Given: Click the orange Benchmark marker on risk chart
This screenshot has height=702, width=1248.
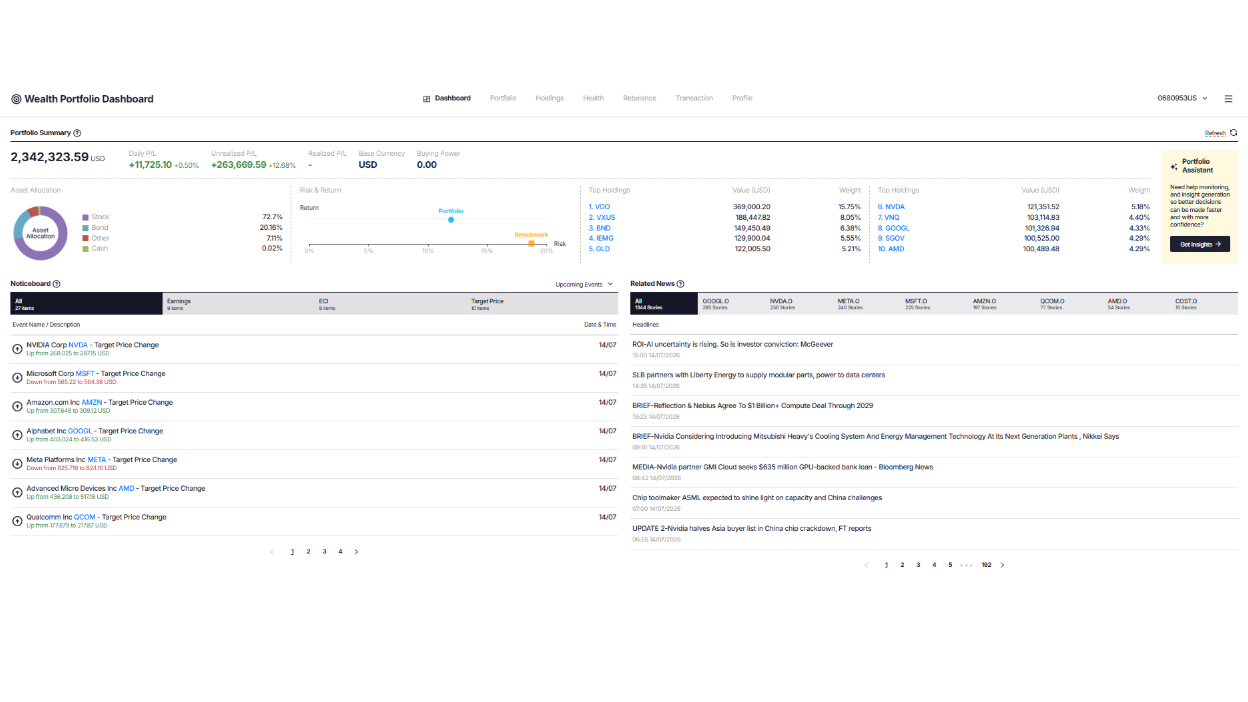Looking at the screenshot, I should coord(531,243).
